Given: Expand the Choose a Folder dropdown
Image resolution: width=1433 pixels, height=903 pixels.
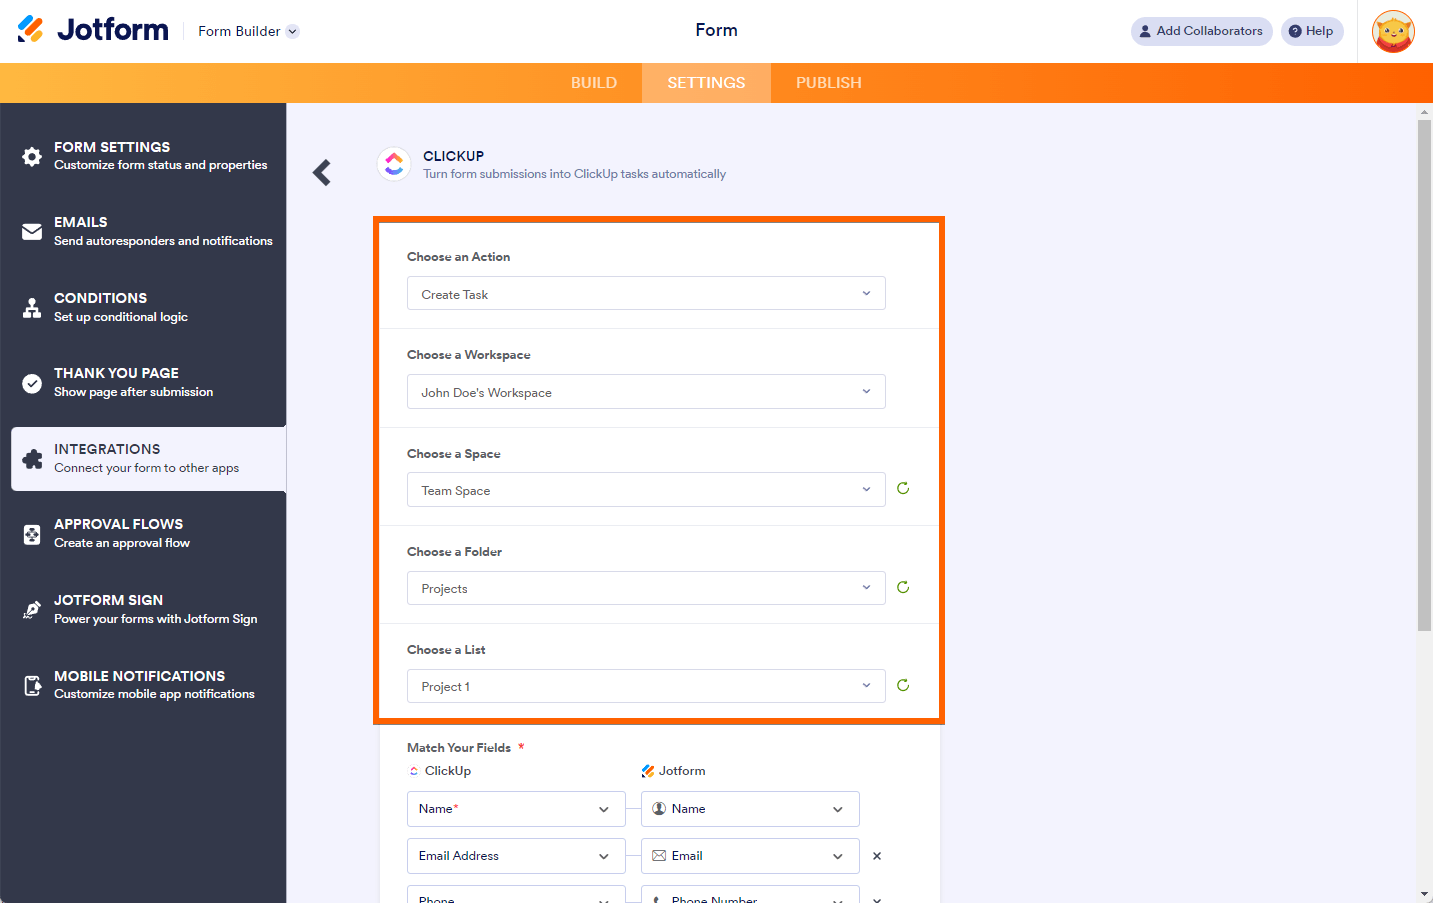Looking at the screenshot, I should tap(646, 588).
